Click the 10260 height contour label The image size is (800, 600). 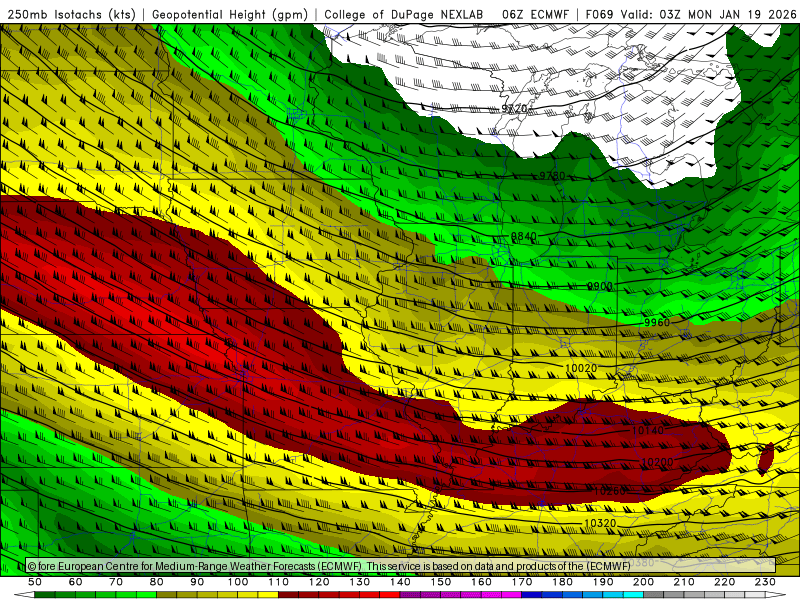point(610,491)
